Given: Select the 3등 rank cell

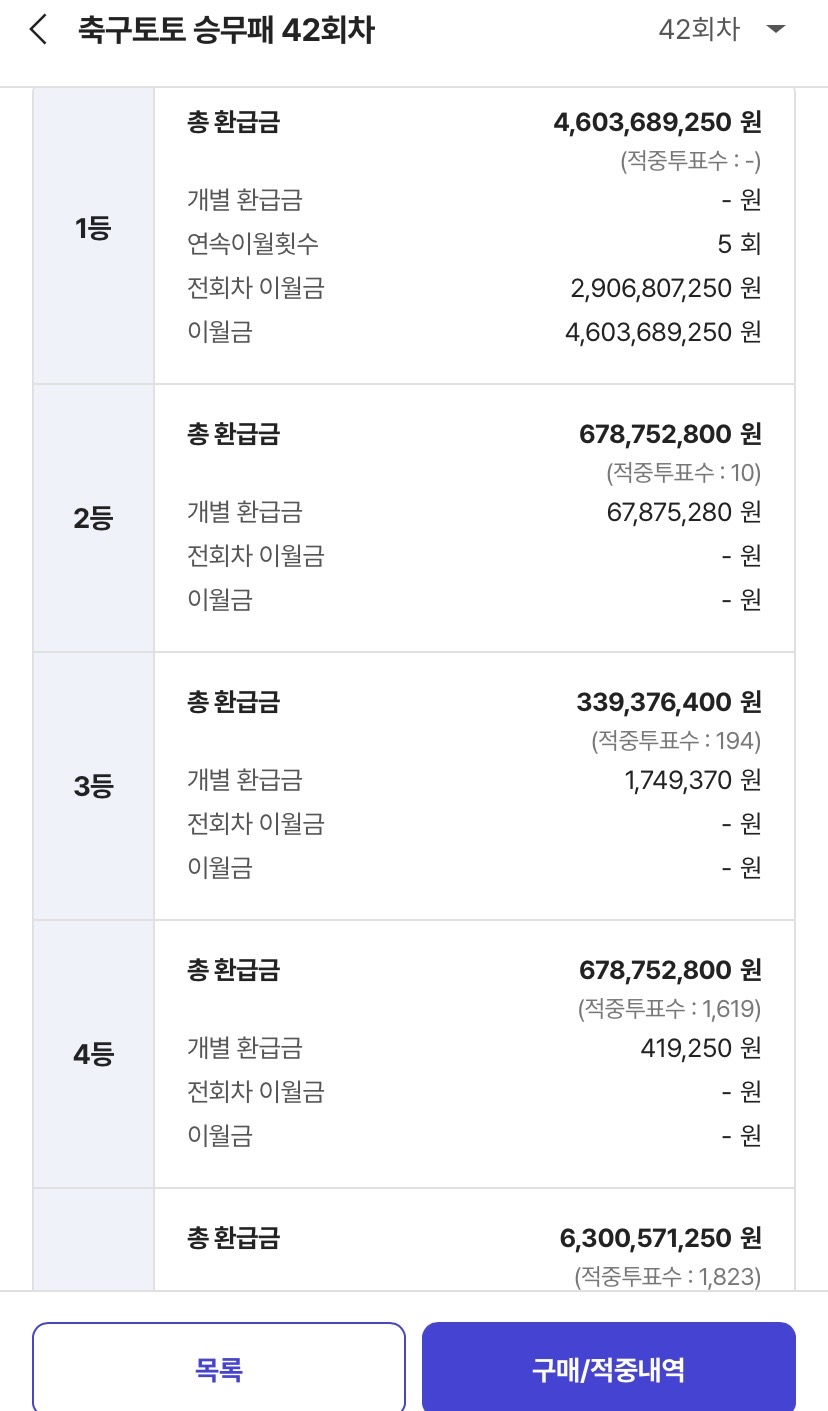Looking at the screenshot, I should [93, 786].
